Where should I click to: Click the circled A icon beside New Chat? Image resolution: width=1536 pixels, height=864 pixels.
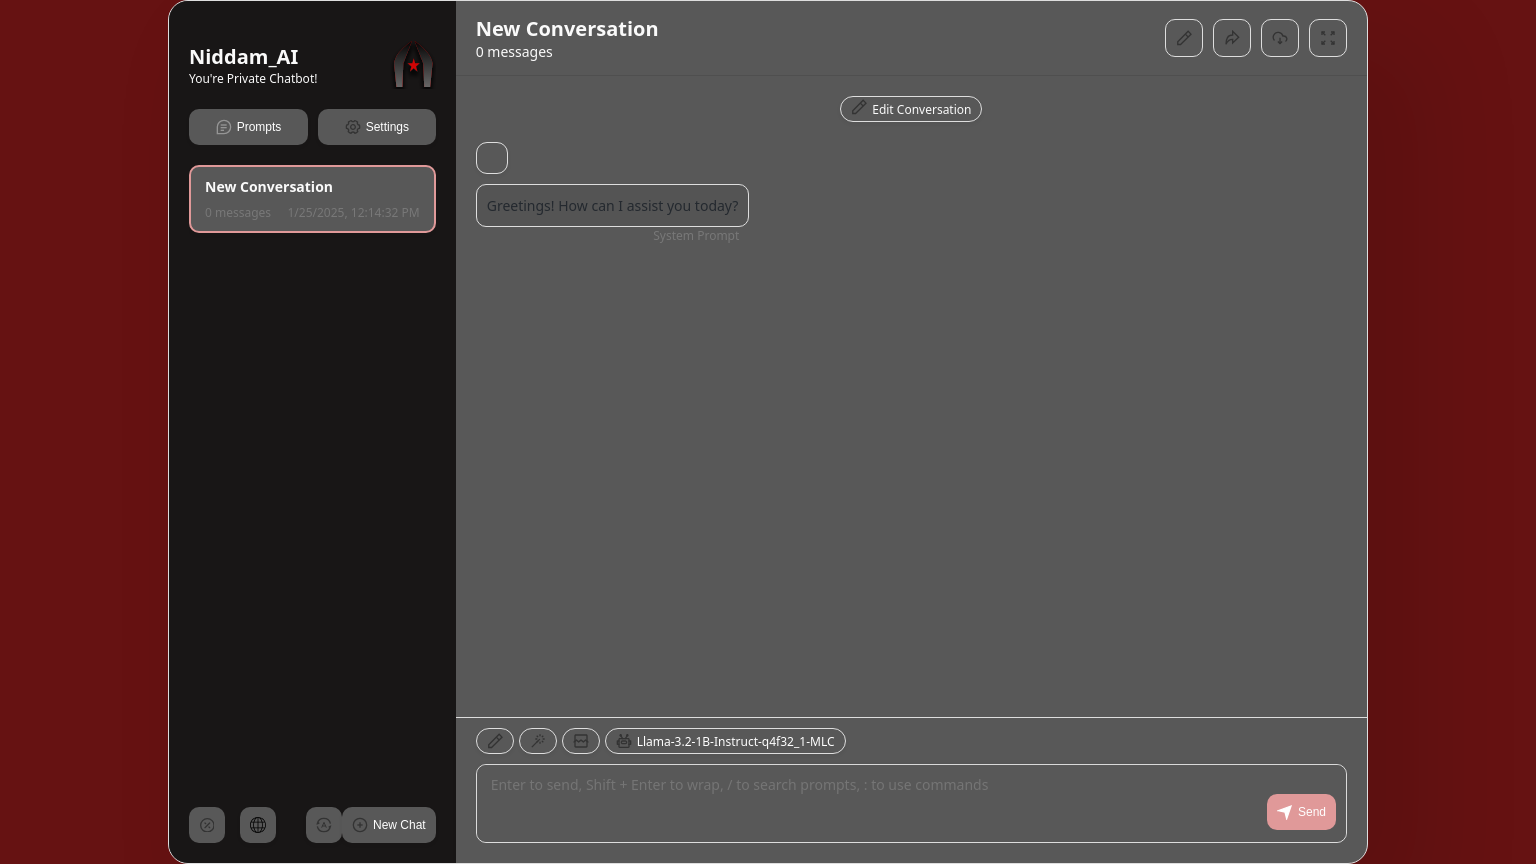[x=323, y=825]
